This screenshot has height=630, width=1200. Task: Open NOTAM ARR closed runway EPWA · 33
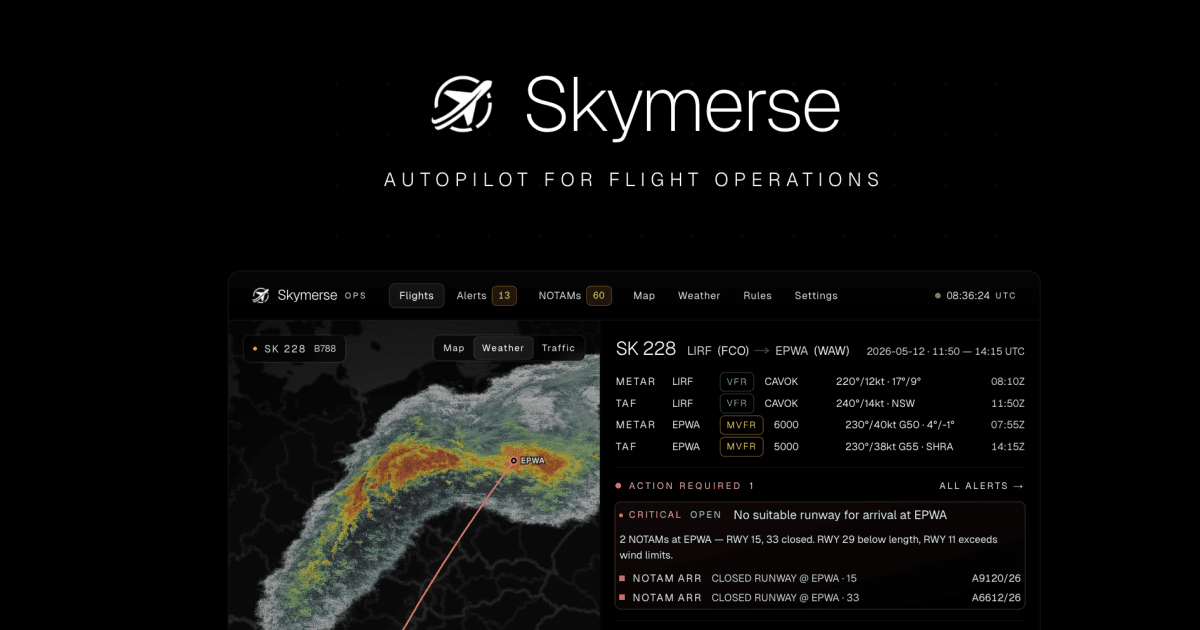[x=822, y=598]
